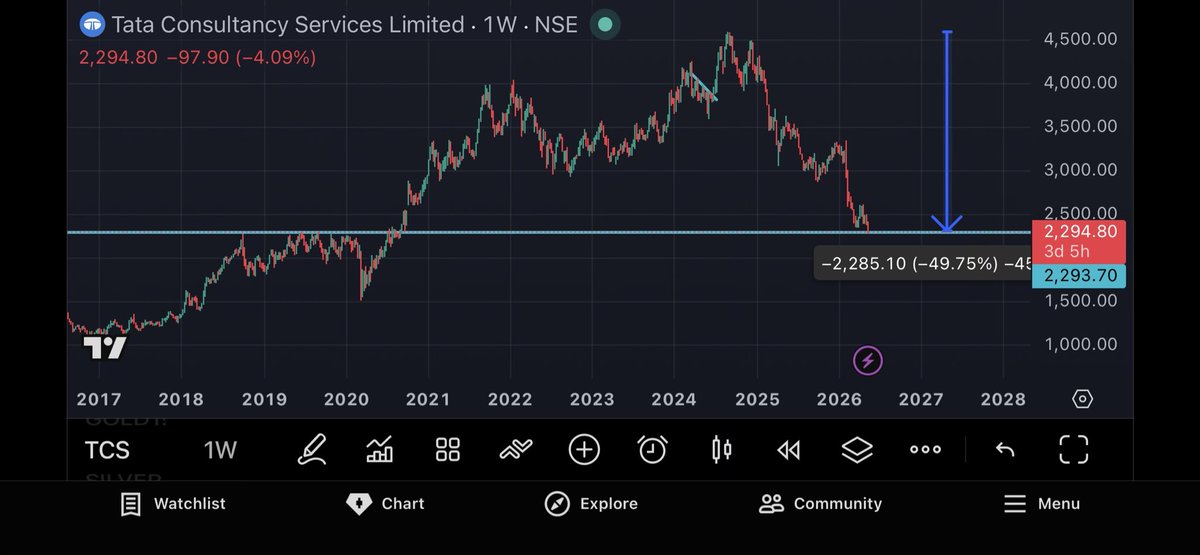Tap the green market status indicator

pyautogui.click(x=603, y=24)
